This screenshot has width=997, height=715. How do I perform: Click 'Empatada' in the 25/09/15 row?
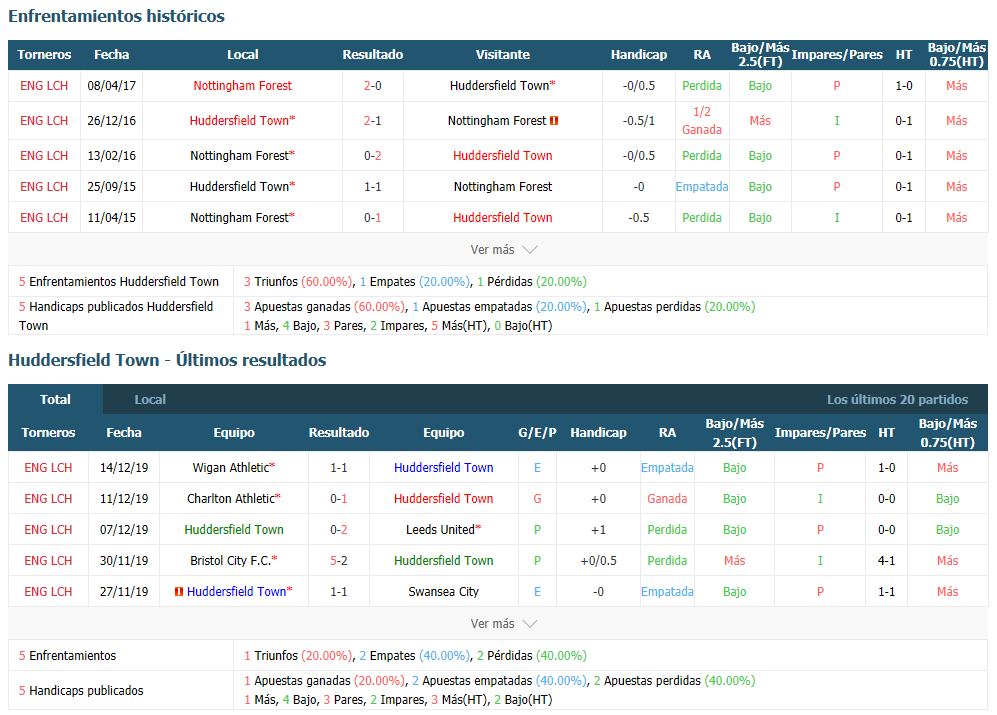click(x=702, y=187)
